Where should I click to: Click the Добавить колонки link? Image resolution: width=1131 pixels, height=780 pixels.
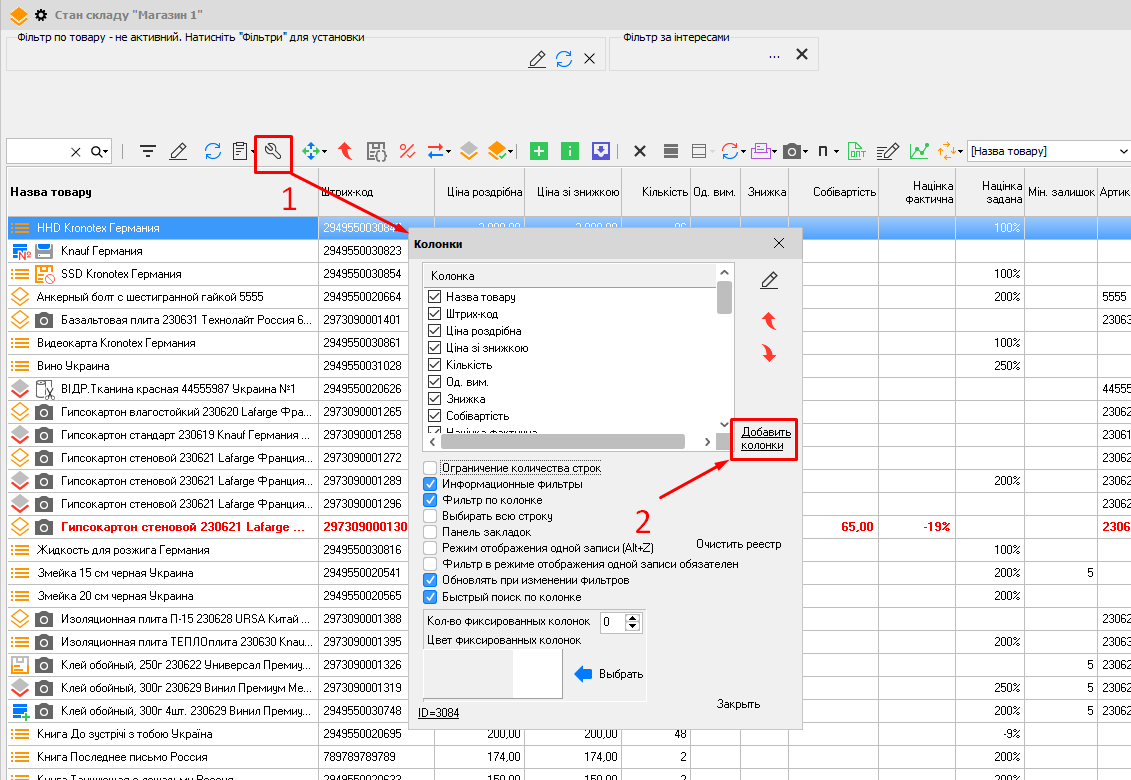[x=766, y=438]
